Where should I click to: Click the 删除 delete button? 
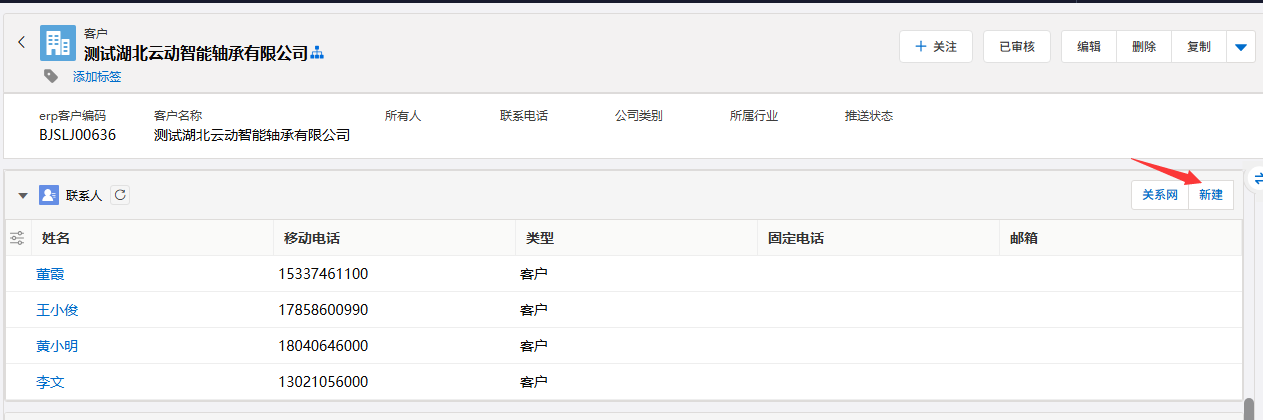1144,47
